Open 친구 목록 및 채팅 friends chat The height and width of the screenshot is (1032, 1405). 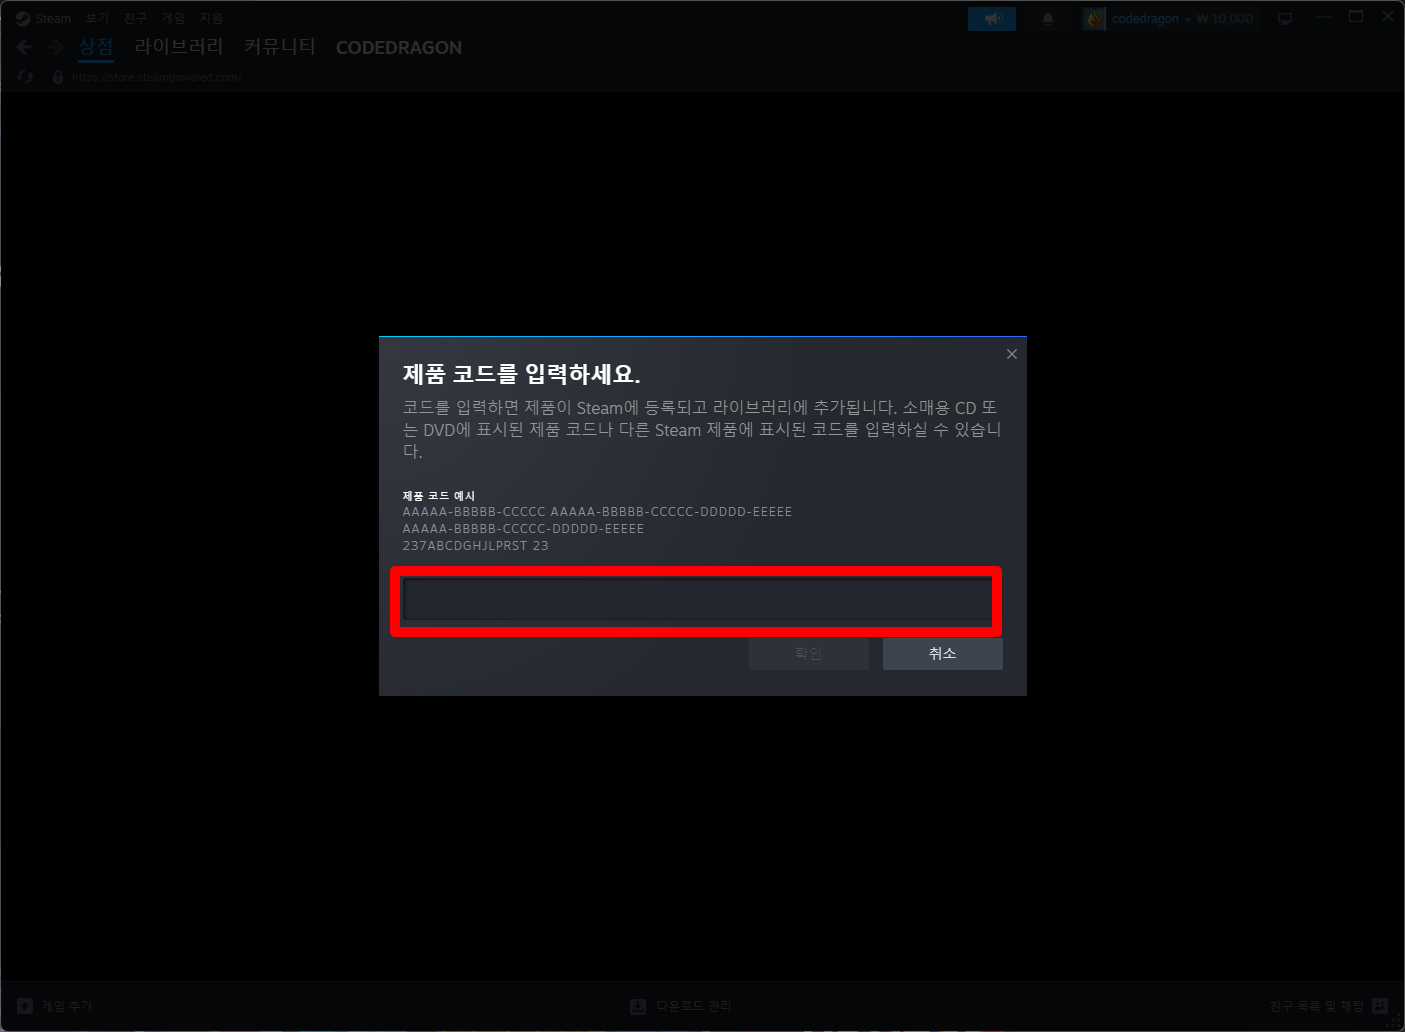[x=1329, y=1006]
